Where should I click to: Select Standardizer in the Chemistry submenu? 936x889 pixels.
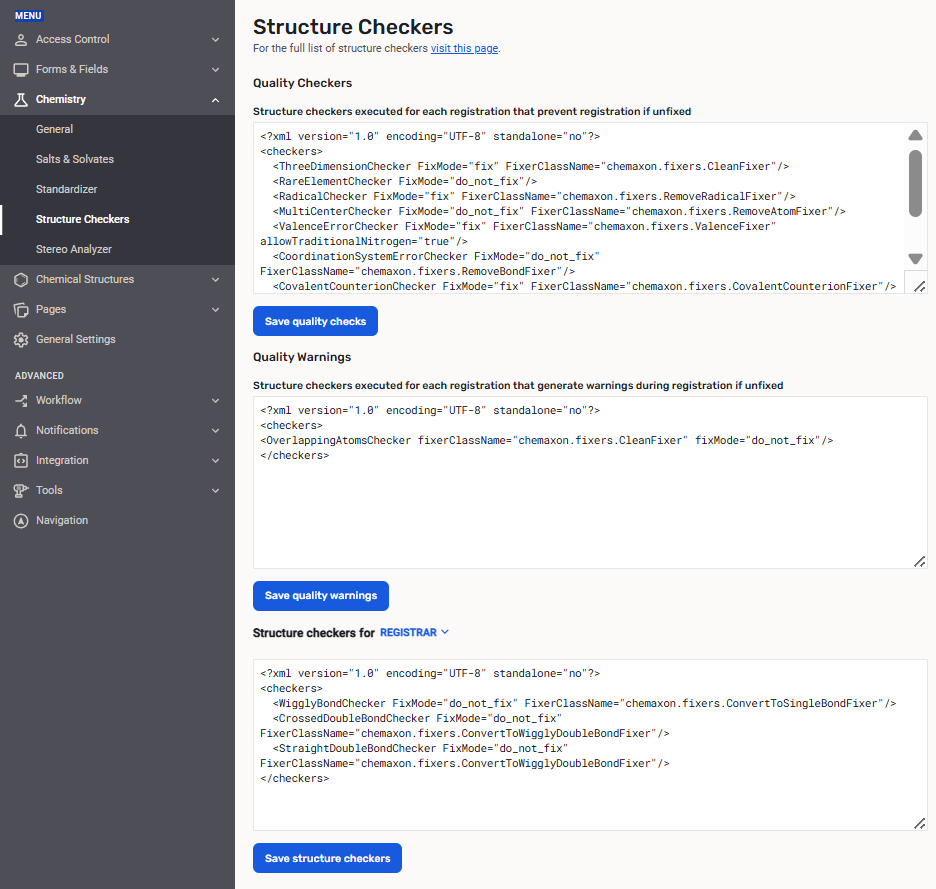(x=66, y=190)
